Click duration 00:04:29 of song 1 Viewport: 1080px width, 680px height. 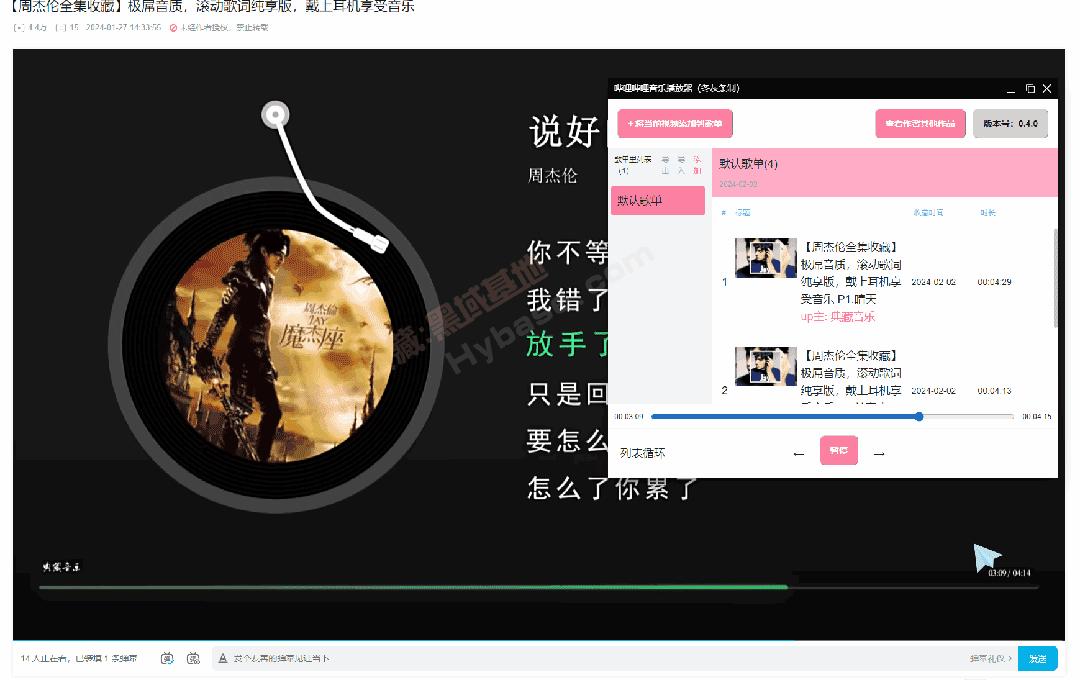[994, 282]
